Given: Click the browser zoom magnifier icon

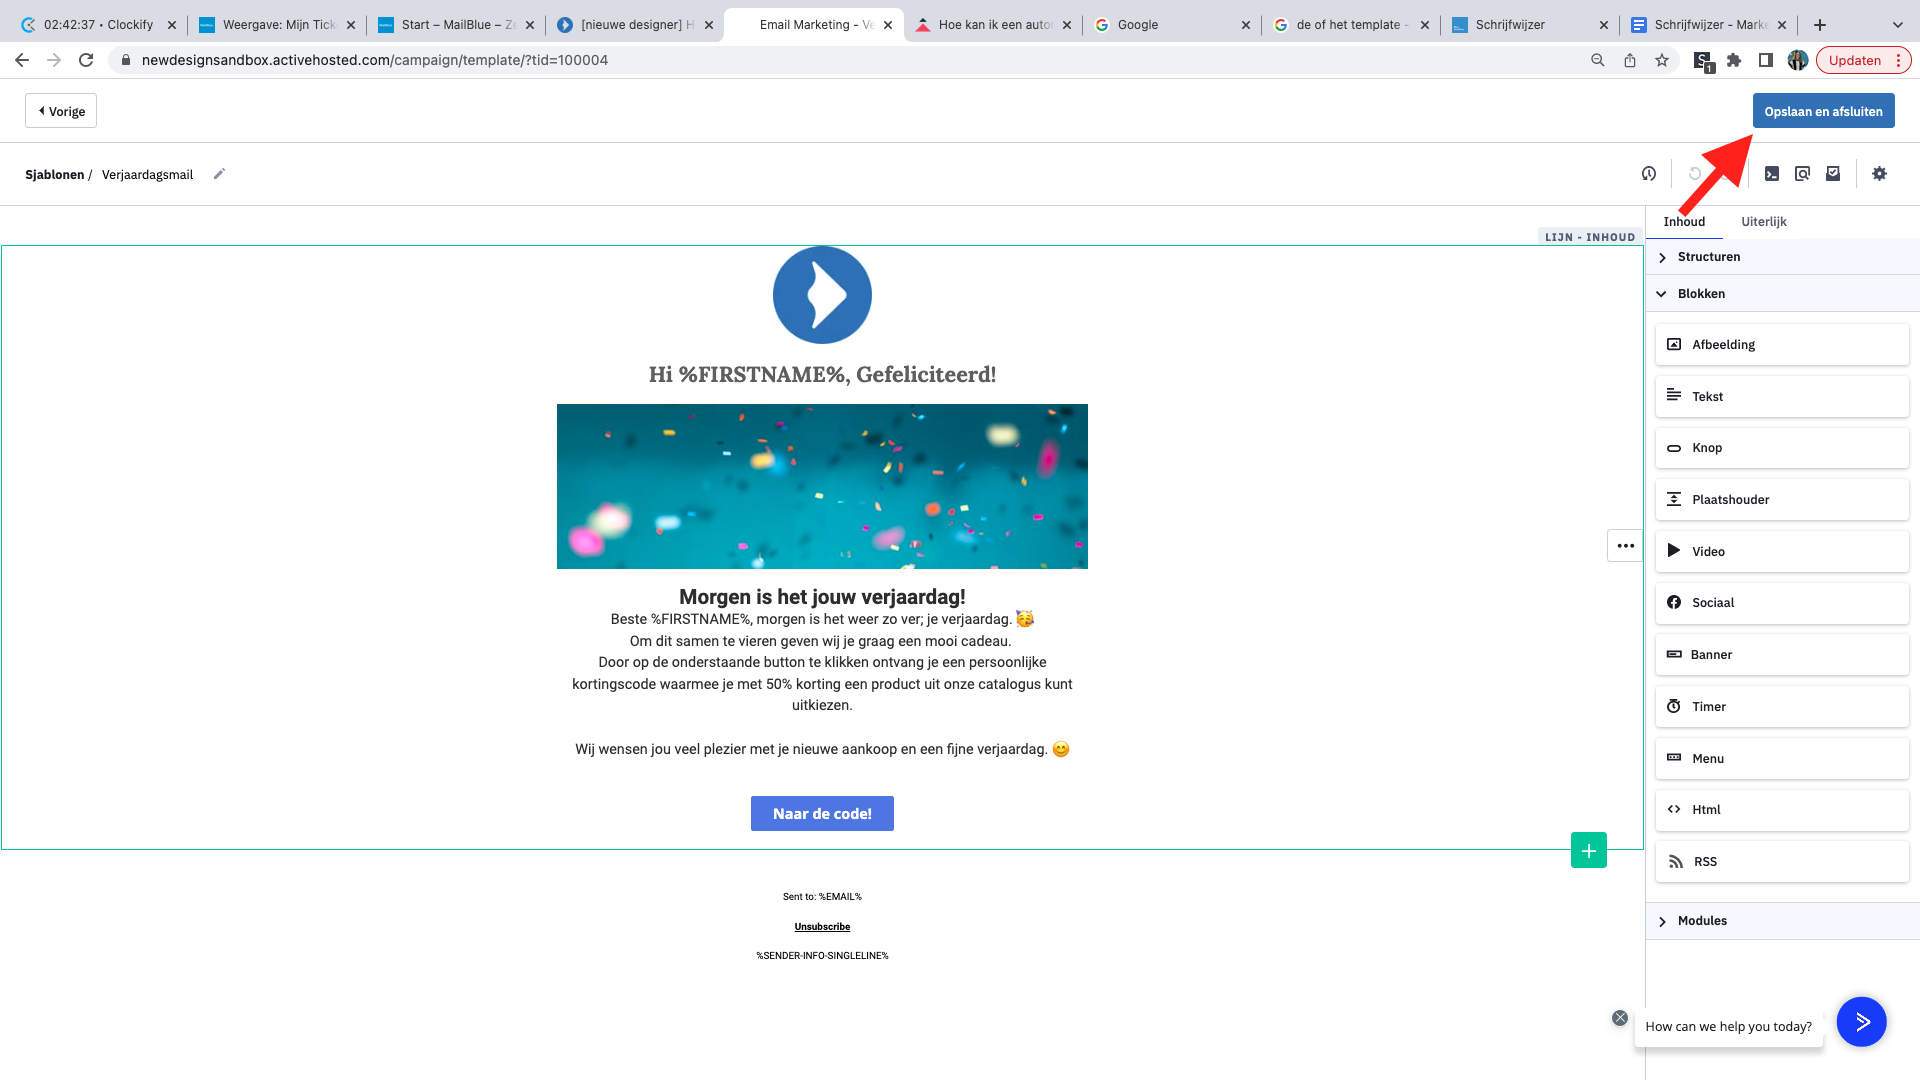Looking at the screenshot, I should coord(1598,60).
